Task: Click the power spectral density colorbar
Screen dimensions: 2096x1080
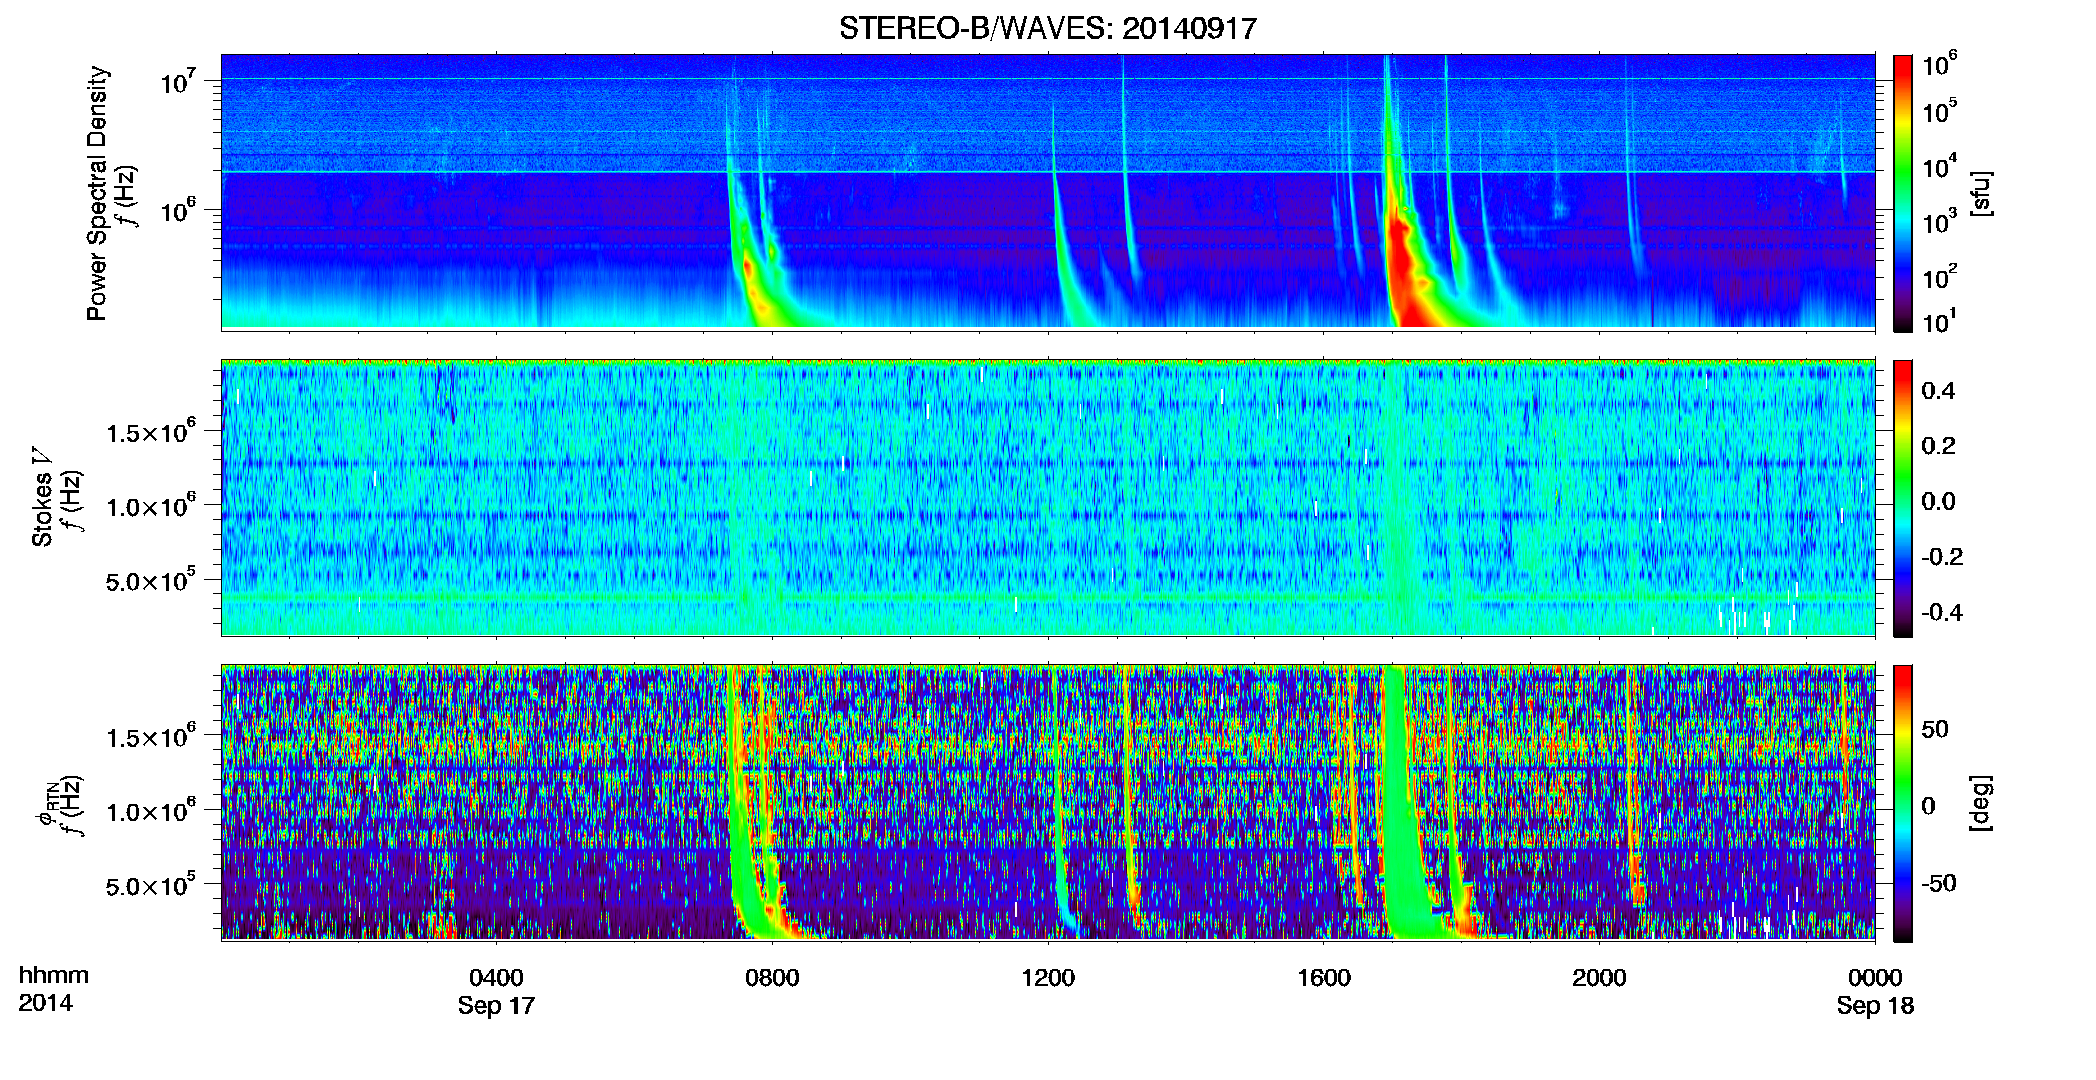Action: [x=1903, y=193]
